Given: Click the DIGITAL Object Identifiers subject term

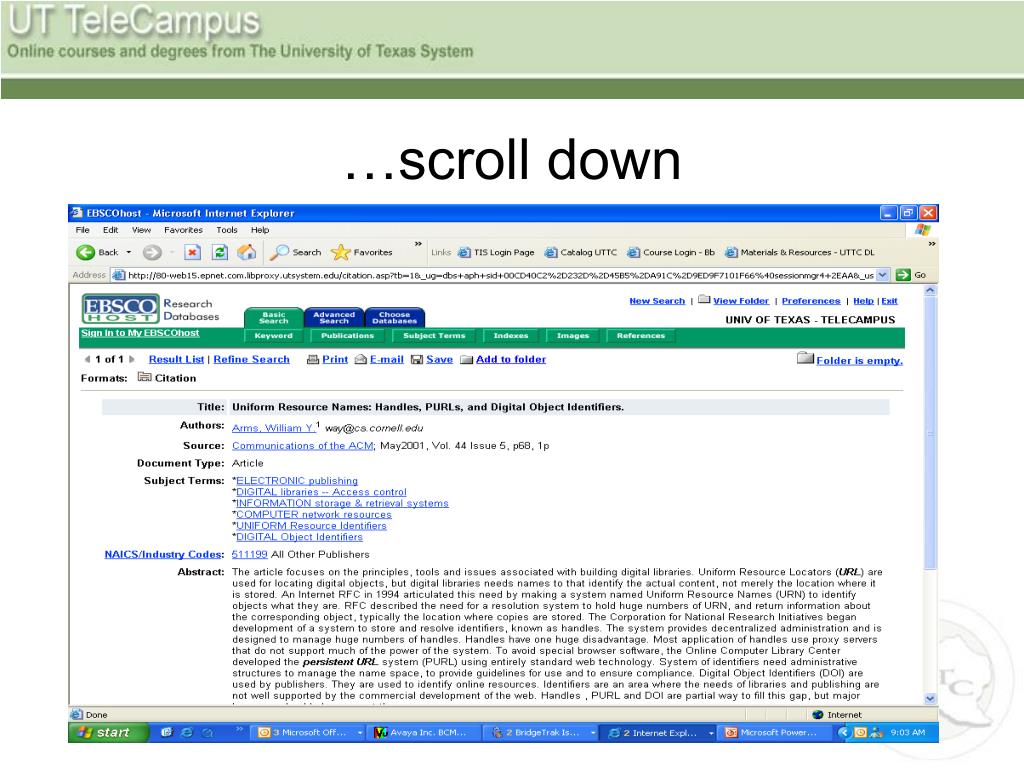Looking at the screenshot, I should (x=299, y=537).
